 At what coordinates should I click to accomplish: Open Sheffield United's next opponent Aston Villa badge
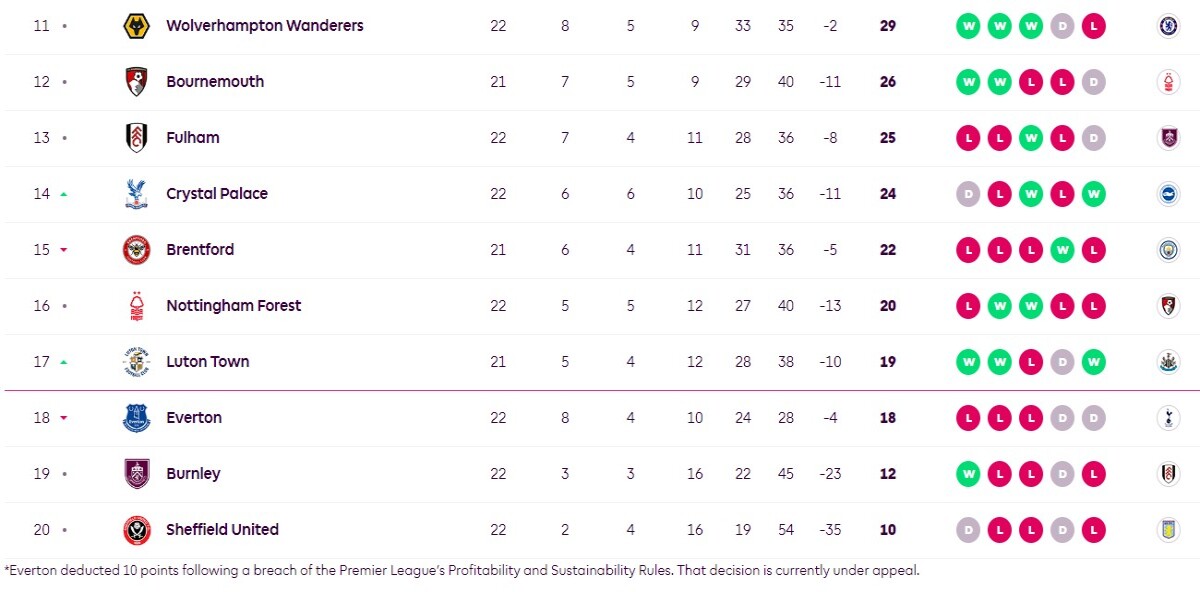[x=1167, y=530]
